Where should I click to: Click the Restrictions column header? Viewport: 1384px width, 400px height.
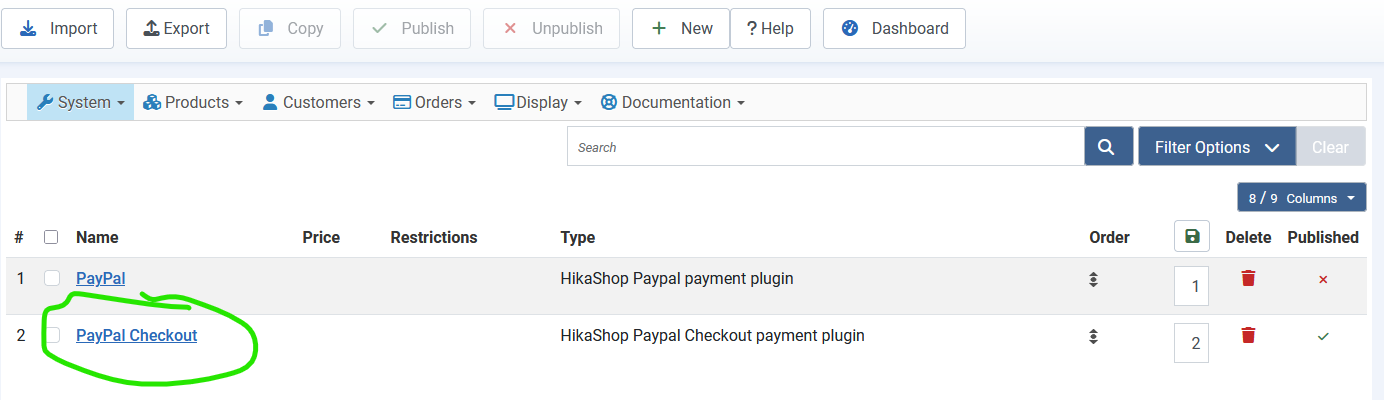[x=434, y=237]
